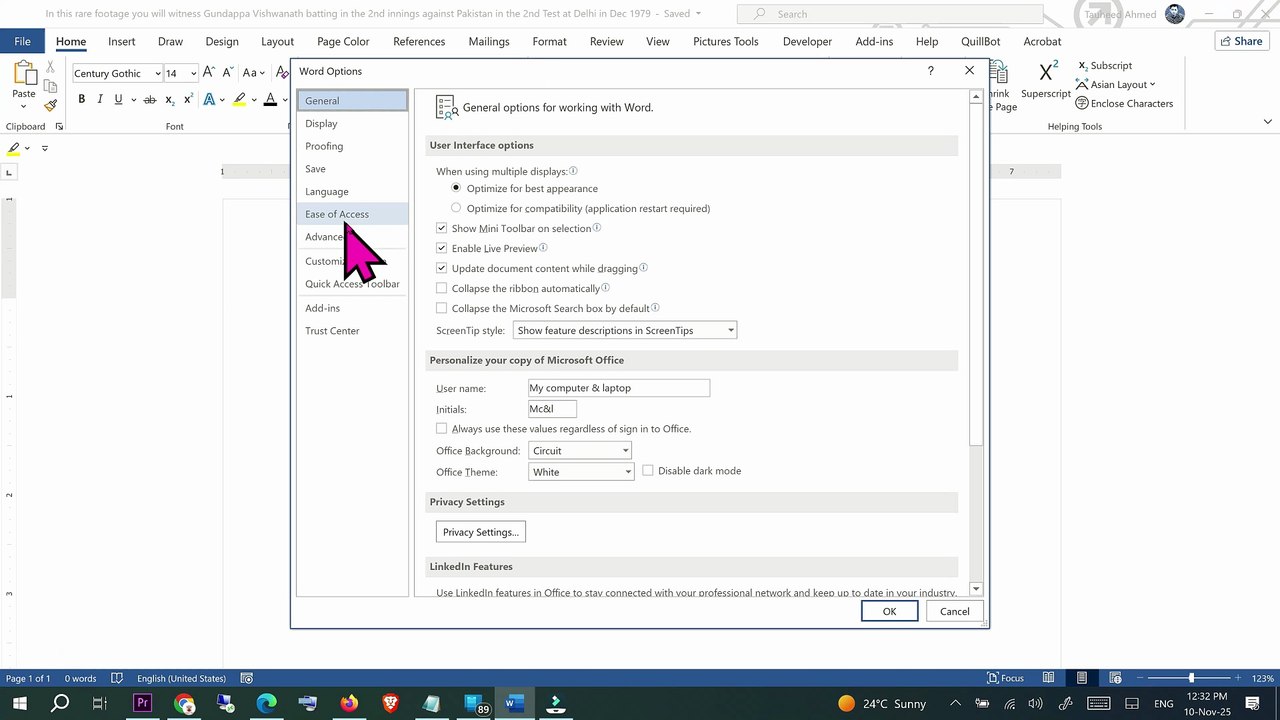Check Disable dark mode checkbox

(x=648, y=471)
